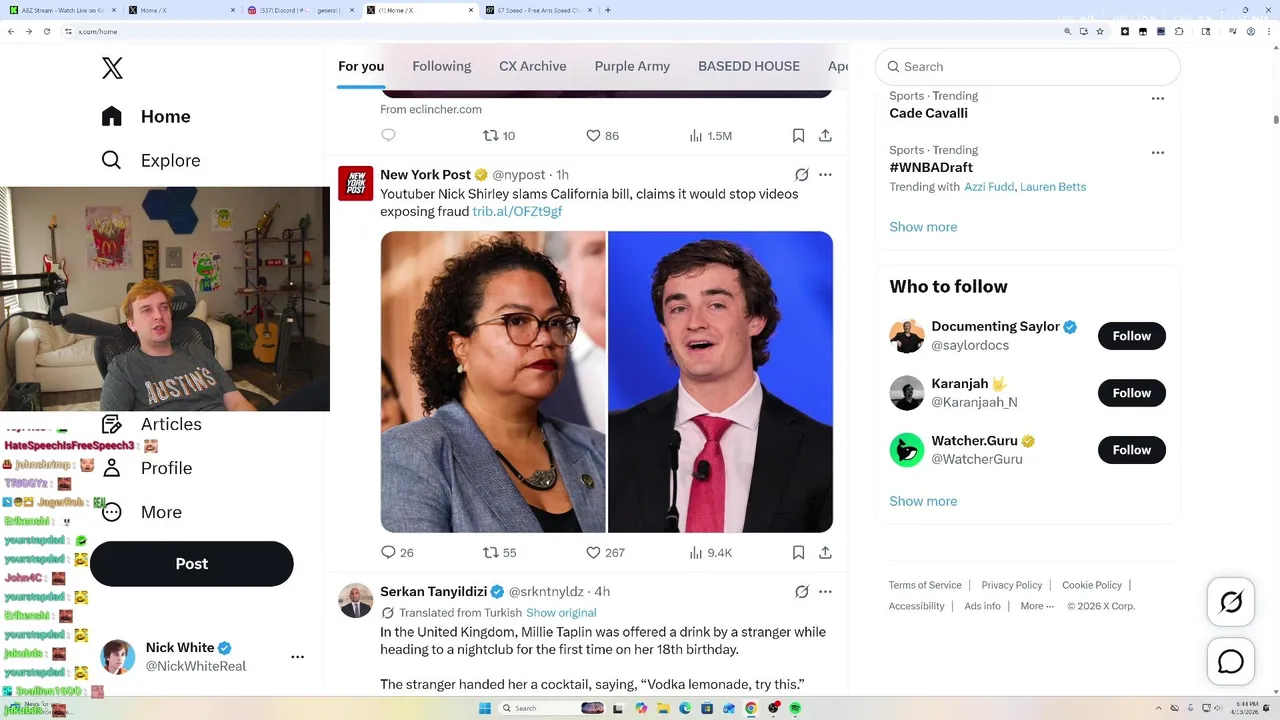1280x720 pixels.
Task: Follow Karanjah
Action: click(x=1132, y=393)
